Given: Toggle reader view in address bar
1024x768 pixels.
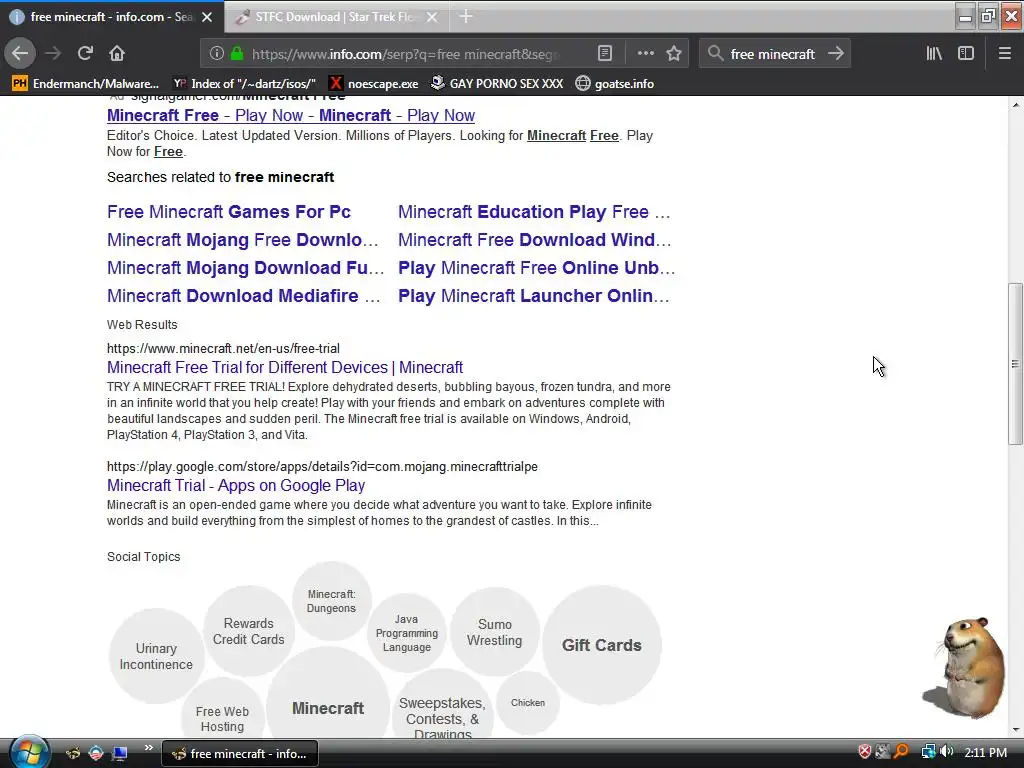Looking at the screenshot, I should tap(605, 54).
